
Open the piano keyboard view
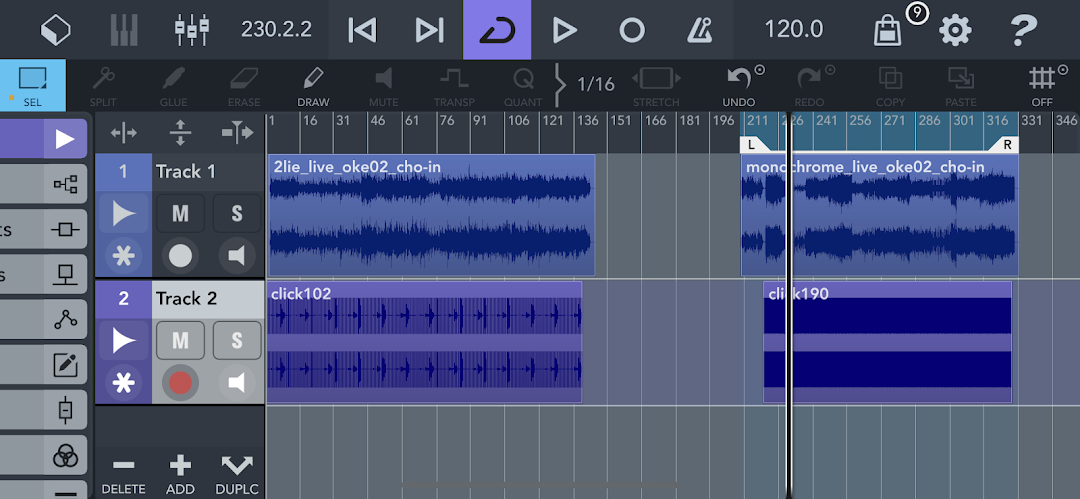(x=124, y=30)
